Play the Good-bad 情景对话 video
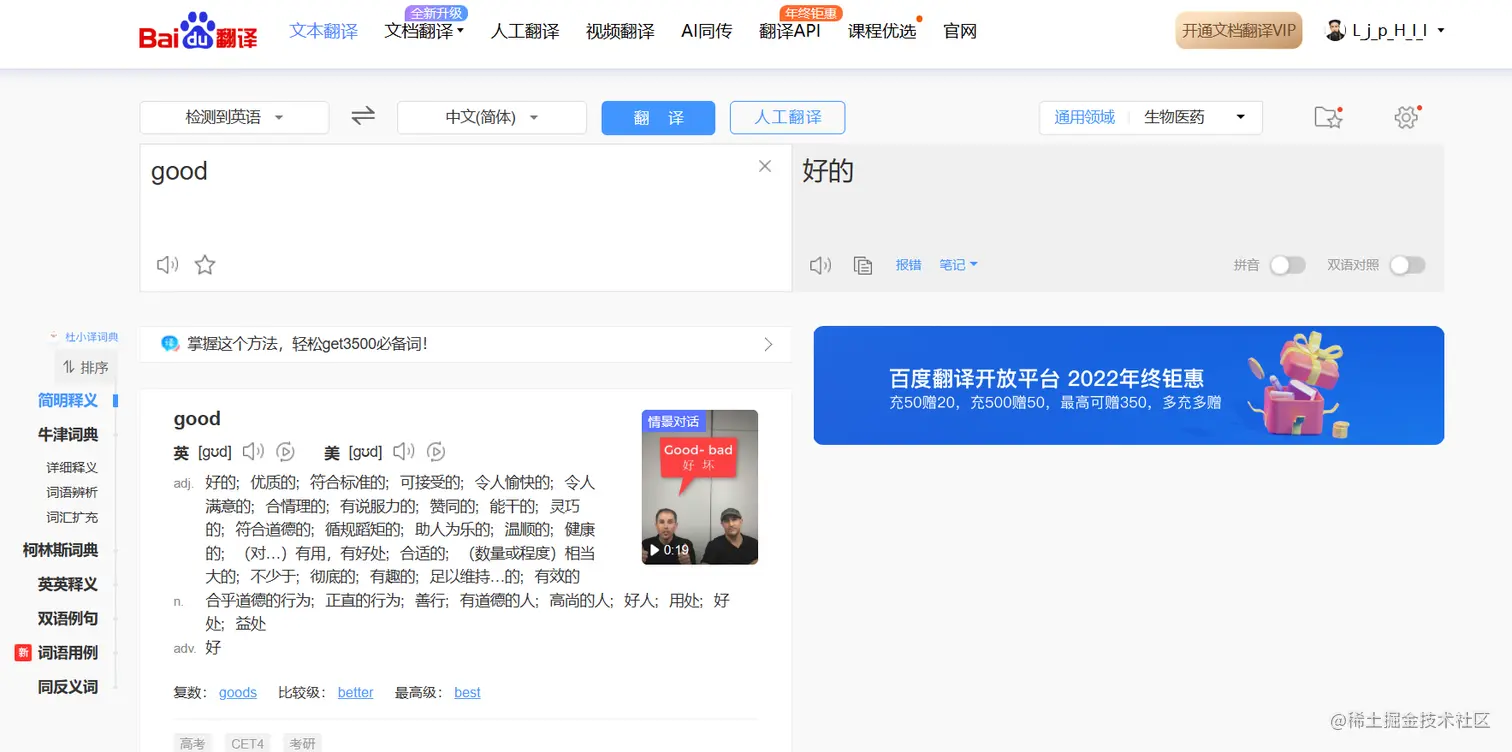 (x=700, y=487)
